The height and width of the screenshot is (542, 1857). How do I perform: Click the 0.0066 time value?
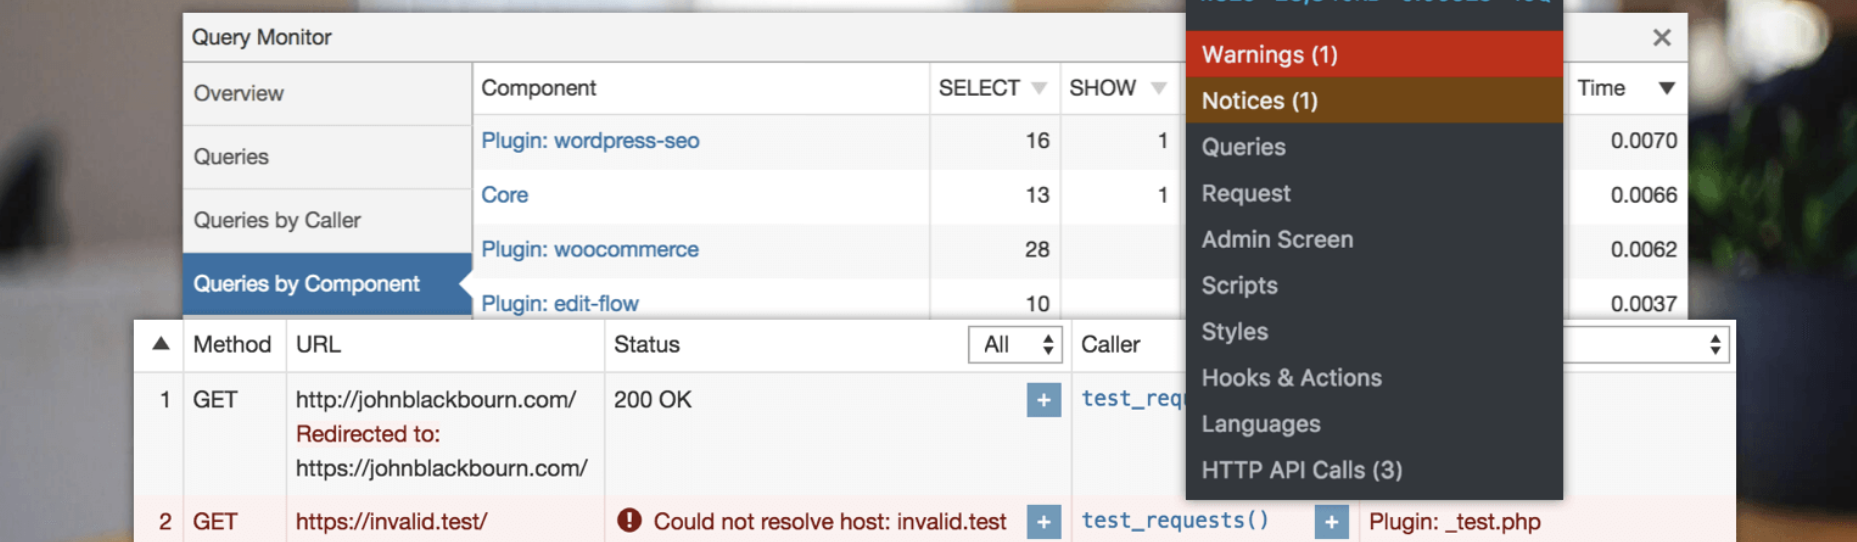coord(1643,195)
